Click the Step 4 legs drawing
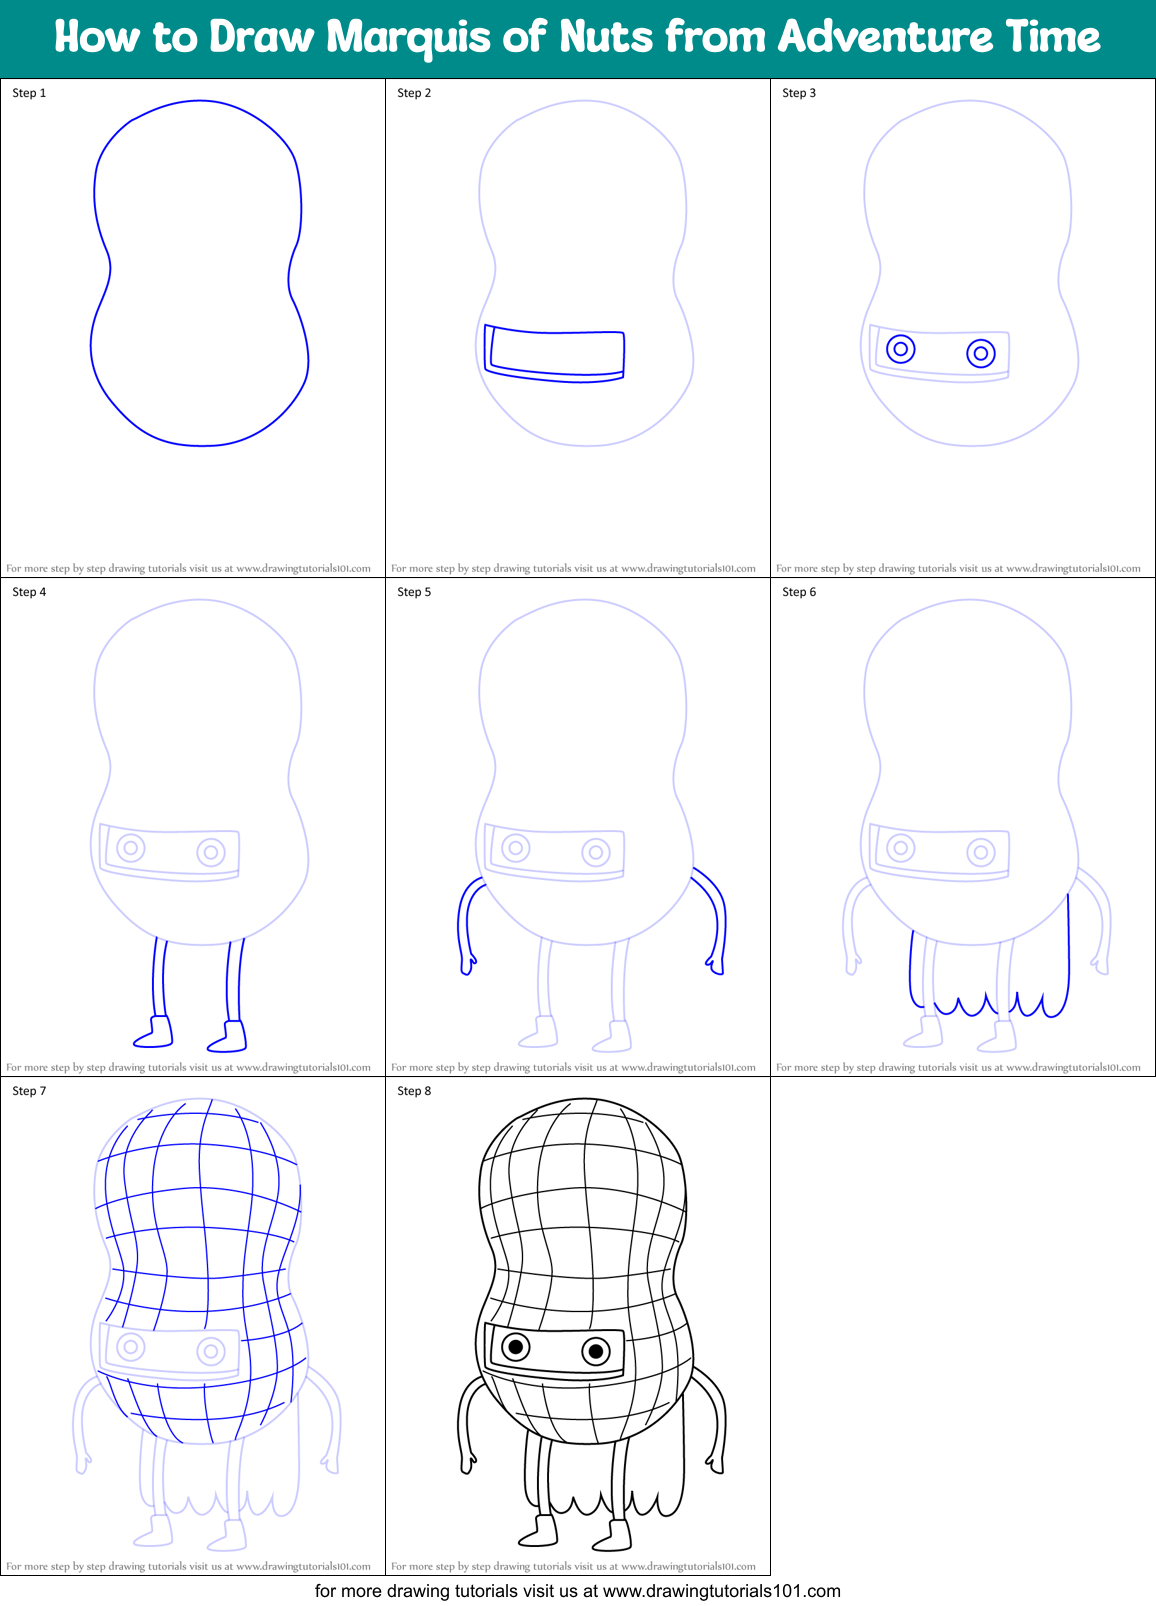The height and width of the screenshot is (1606, 1156). (192, 994)
